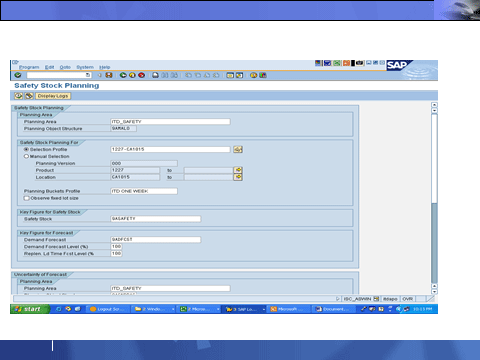Click the Safety Stock field 9ASAFETY
Viewport: 480px width, 360px height.
tap(155, 219)
